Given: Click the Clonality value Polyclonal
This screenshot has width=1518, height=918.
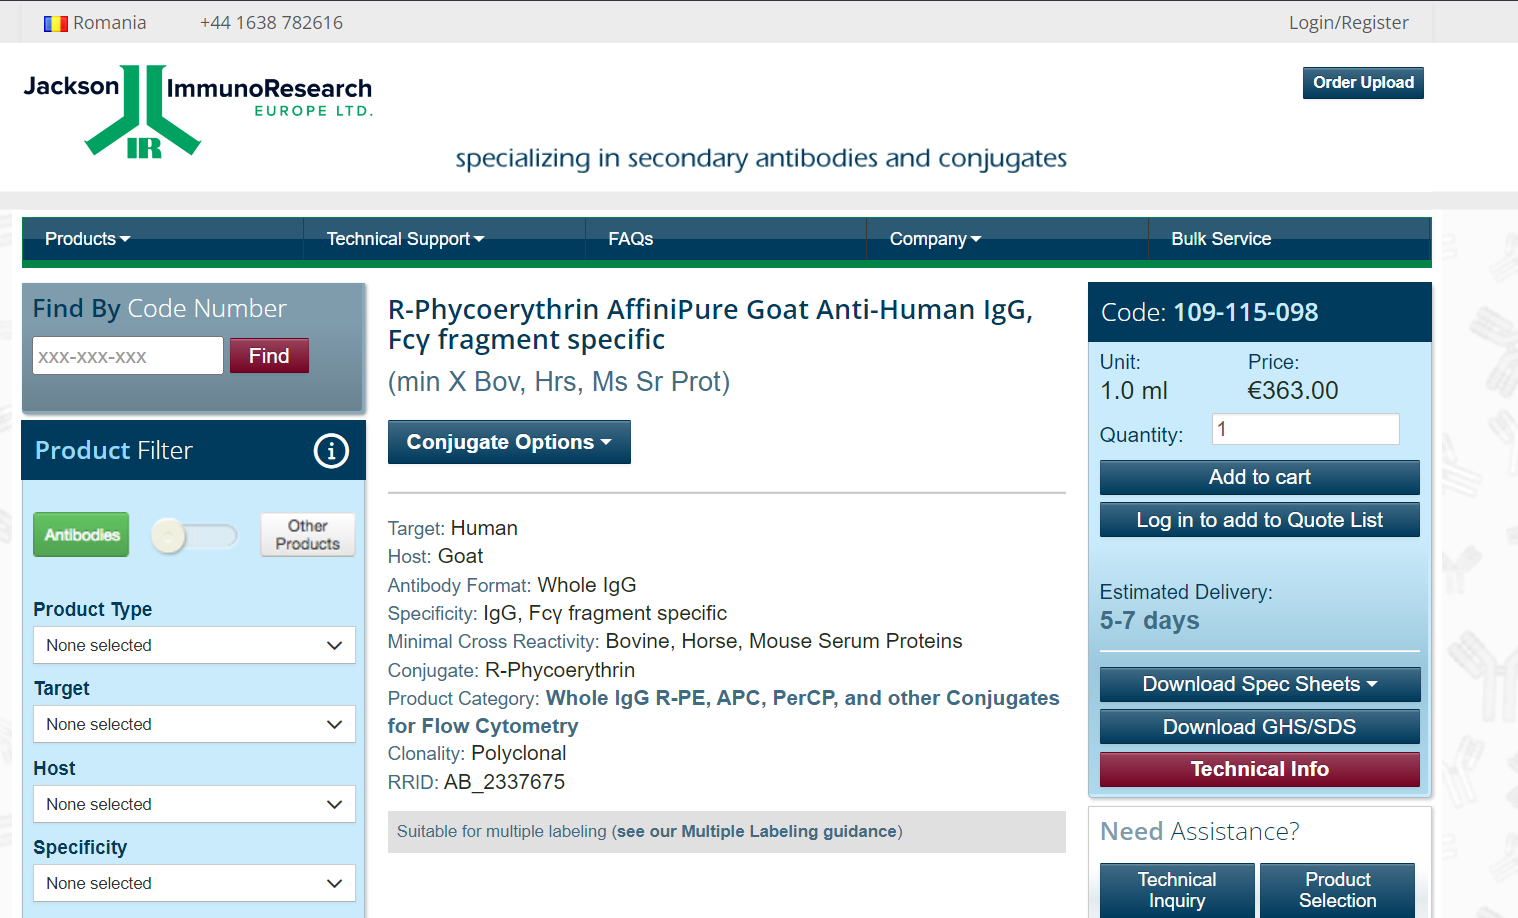Looking at the screenshot, I should point(518,753).
